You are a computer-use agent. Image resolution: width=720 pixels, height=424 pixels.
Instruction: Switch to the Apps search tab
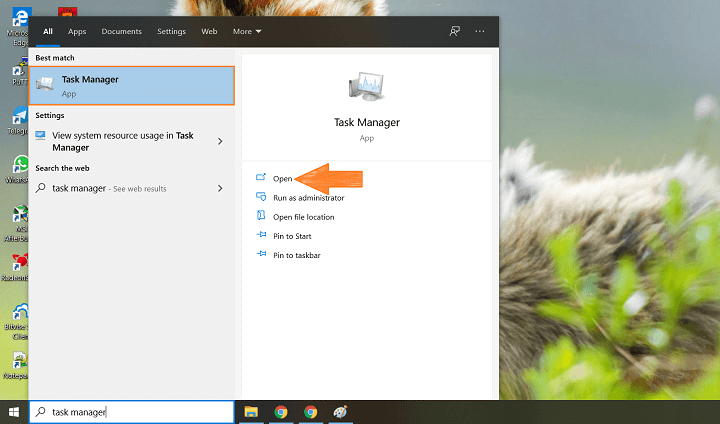(x=77, y=31)
